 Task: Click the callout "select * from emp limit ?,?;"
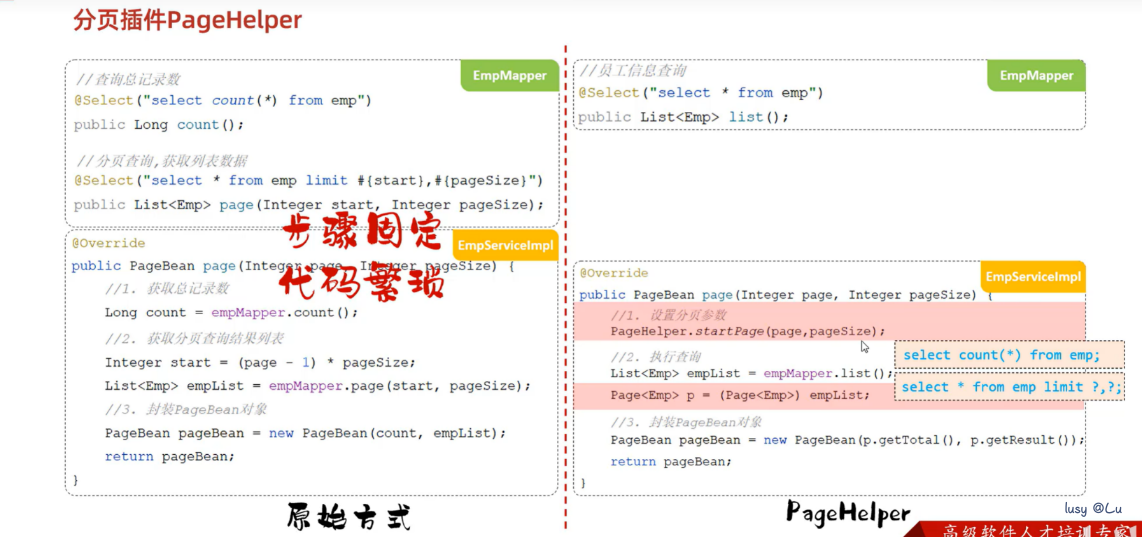pyautogui.click(x=1011, y=387)
